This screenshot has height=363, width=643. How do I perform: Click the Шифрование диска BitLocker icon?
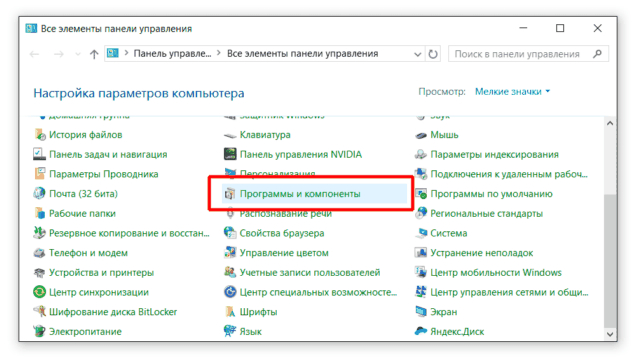[39, 312]
